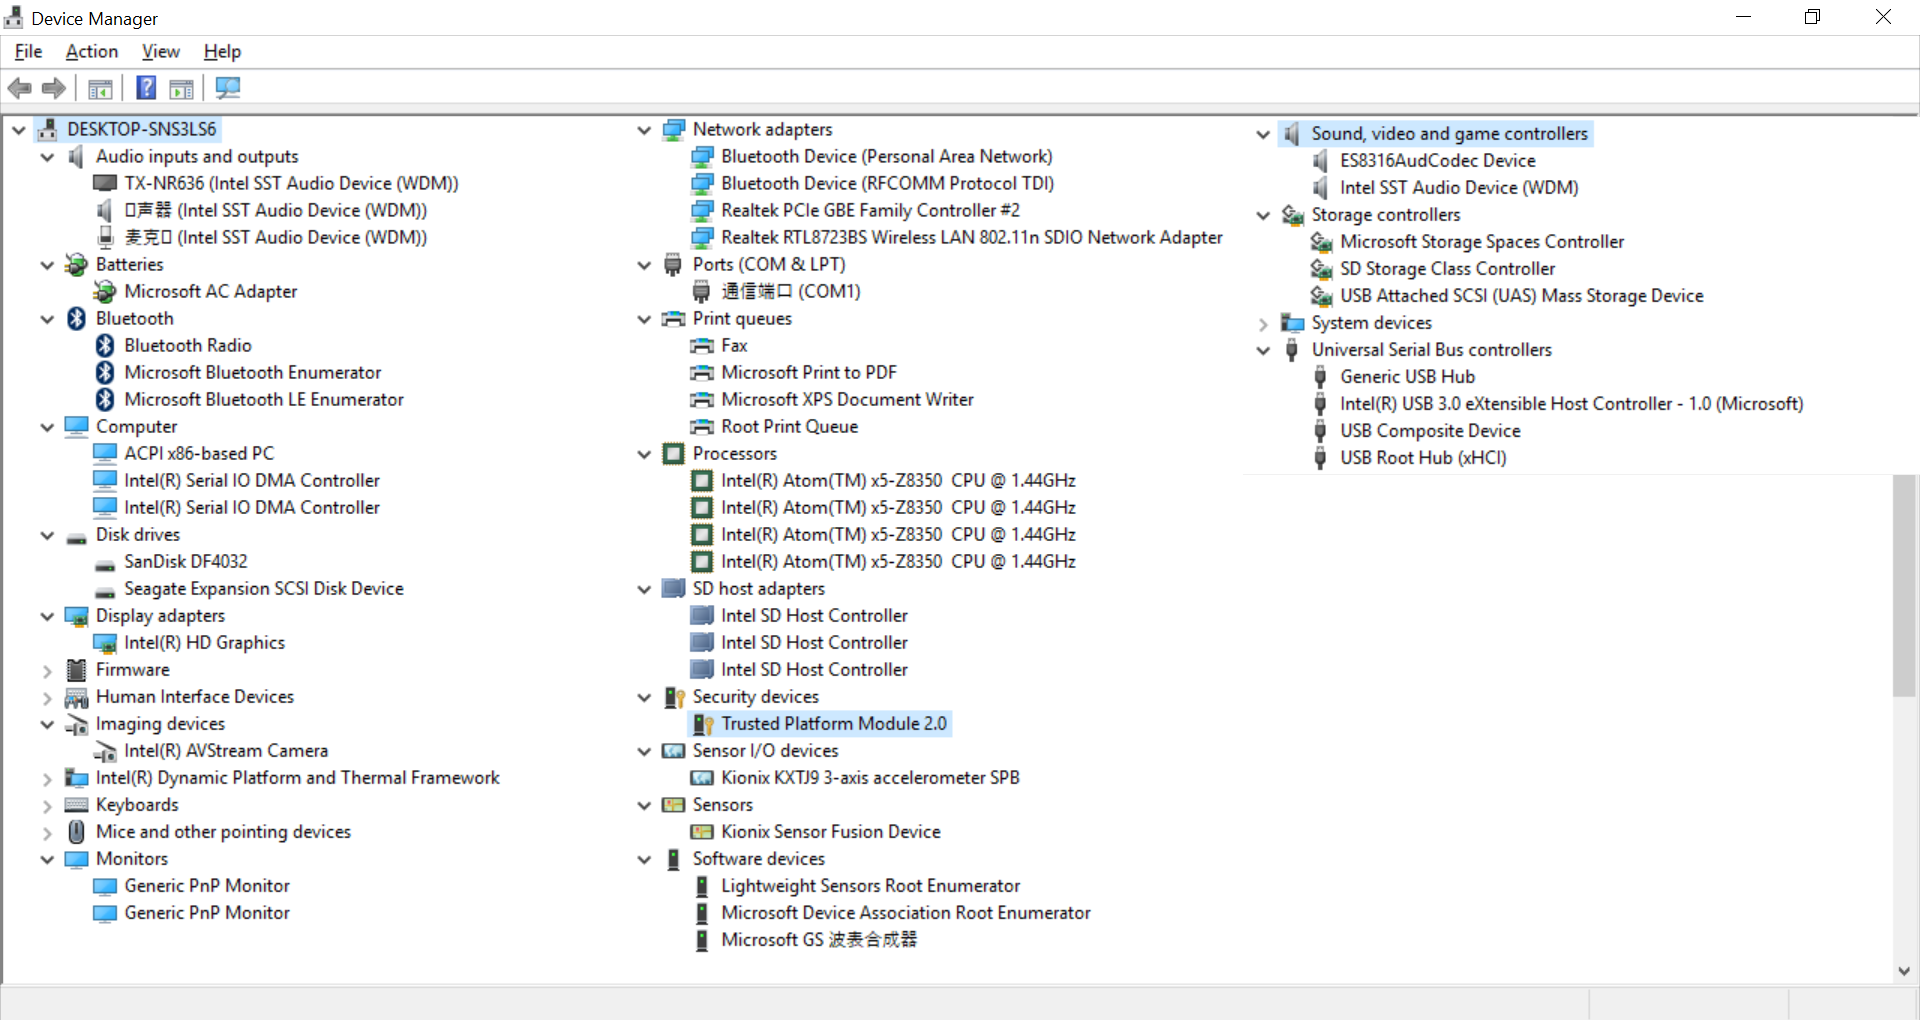Viewport: 1920px width, 1020px height.
Task: Select Kionix Sensor Fusion Device
Action: tap(830, 831)
